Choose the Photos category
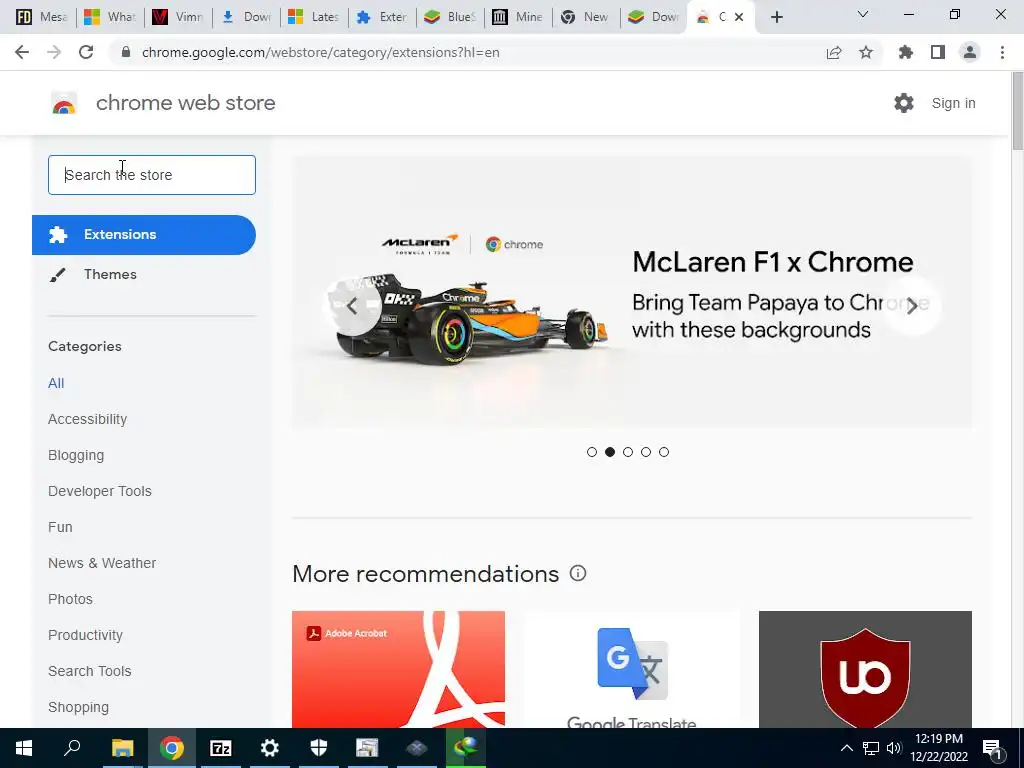 pyautogui.click(x=71, y=599)
